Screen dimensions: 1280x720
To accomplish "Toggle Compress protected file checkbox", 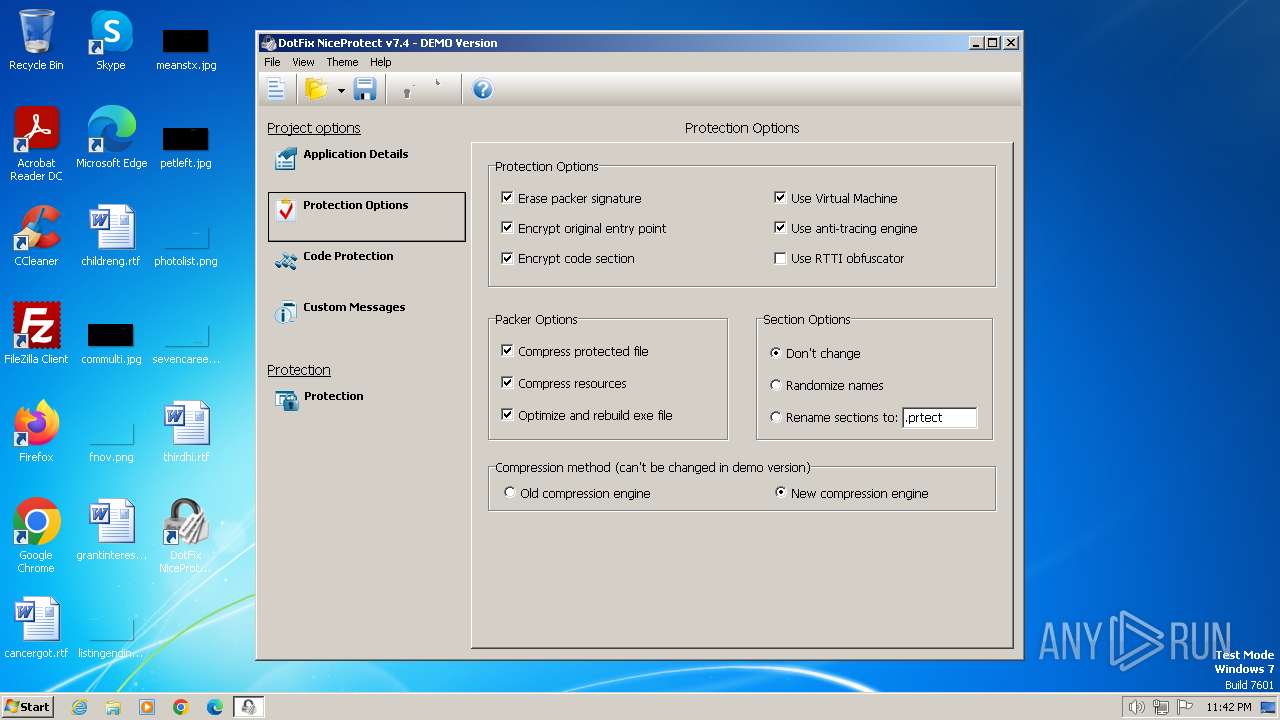I will coord(507,351).
